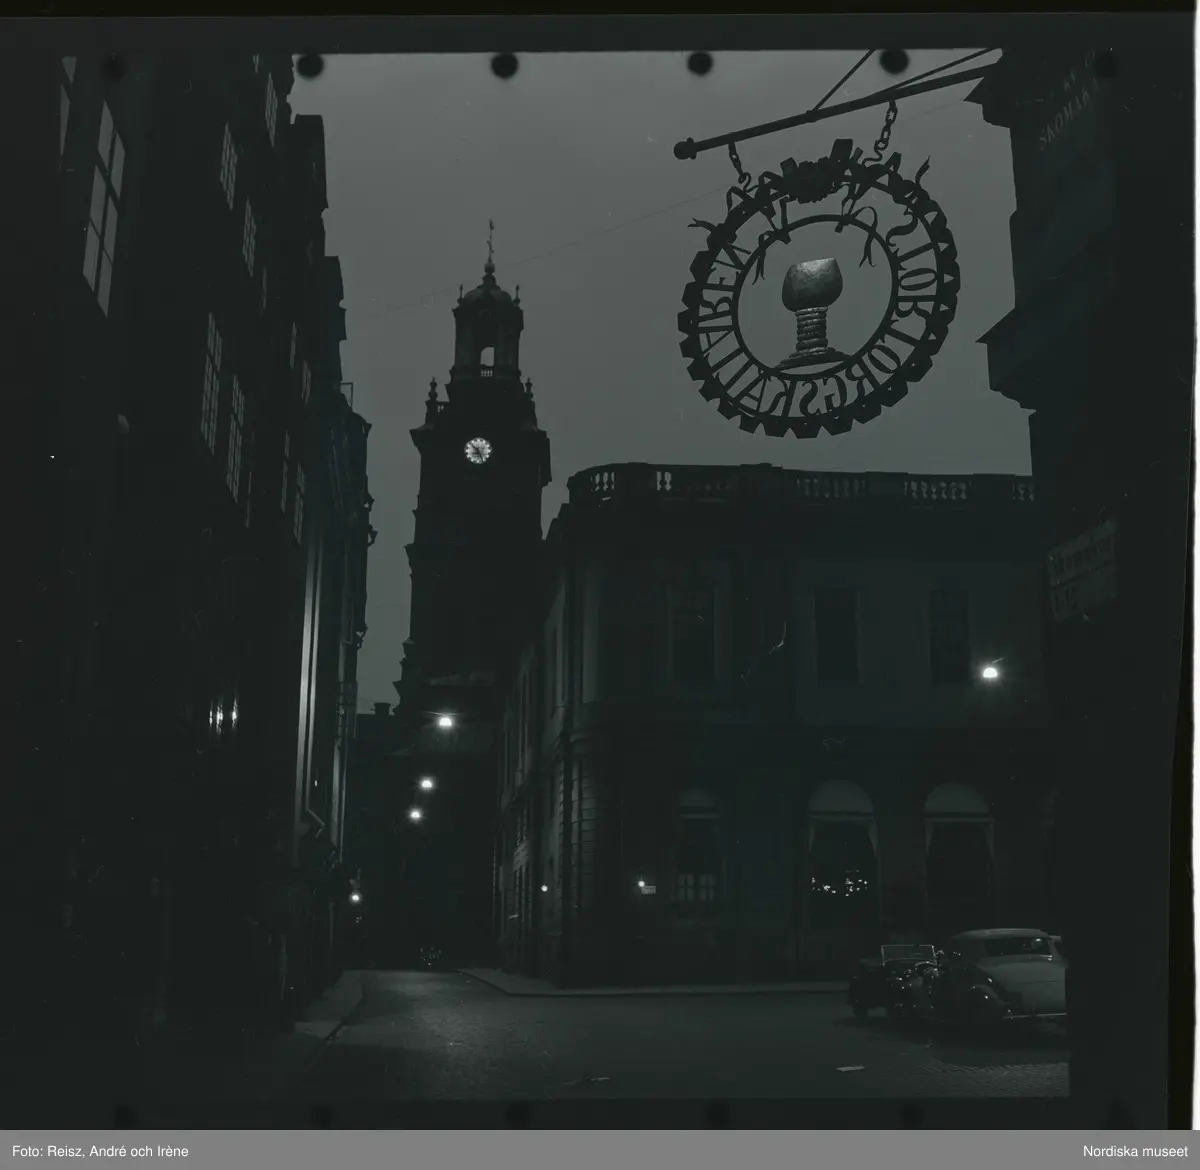Click the rooftop balustrade of the building

tap(800, 487)
